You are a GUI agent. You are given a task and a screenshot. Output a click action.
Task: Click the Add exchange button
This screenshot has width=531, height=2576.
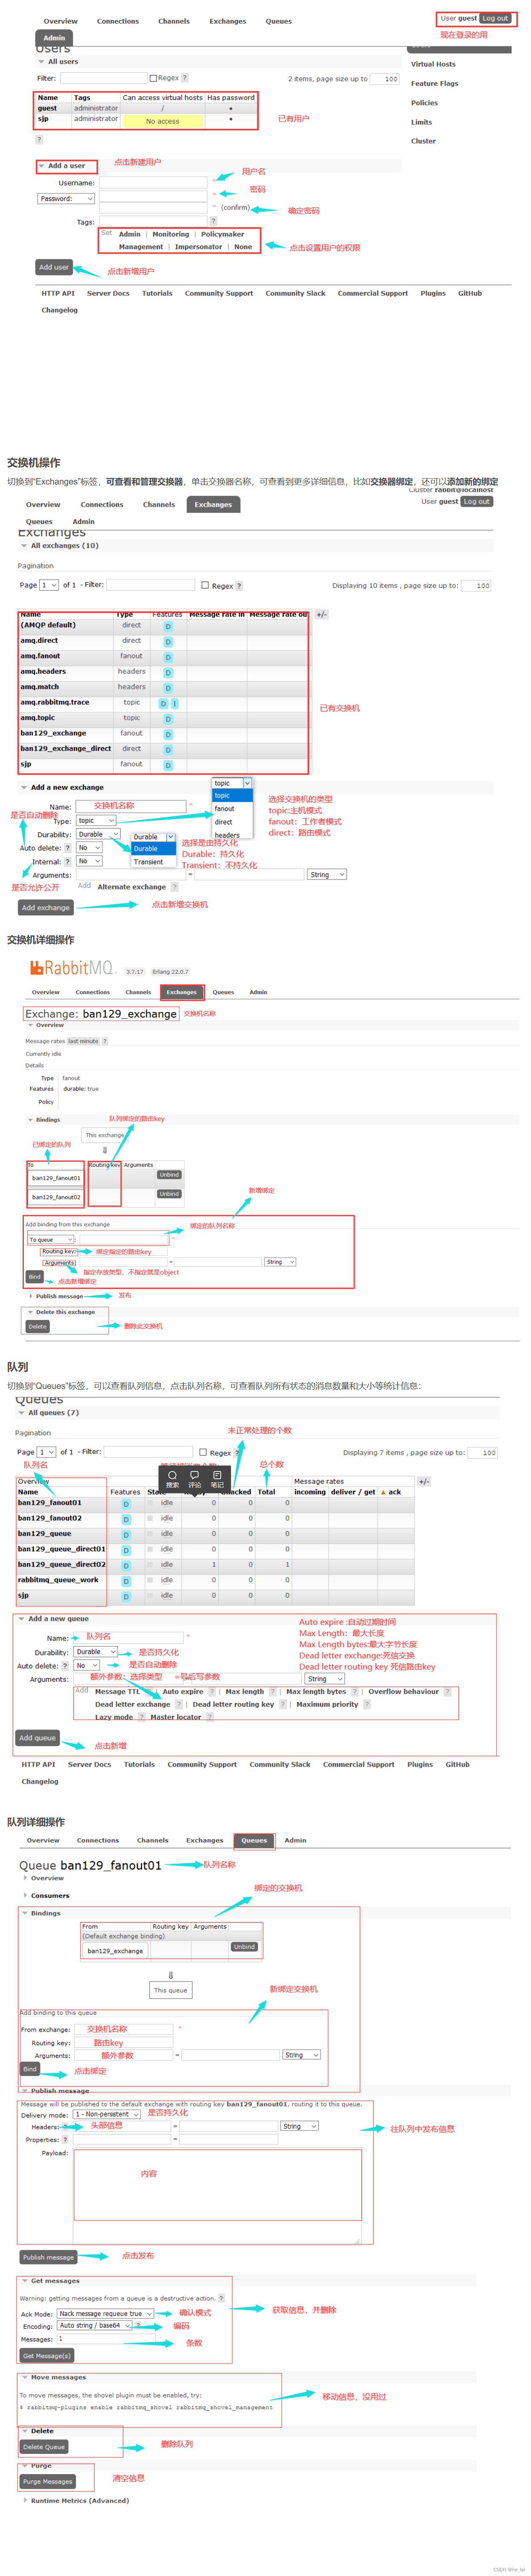pyautogui.click(x=46, y=908)
